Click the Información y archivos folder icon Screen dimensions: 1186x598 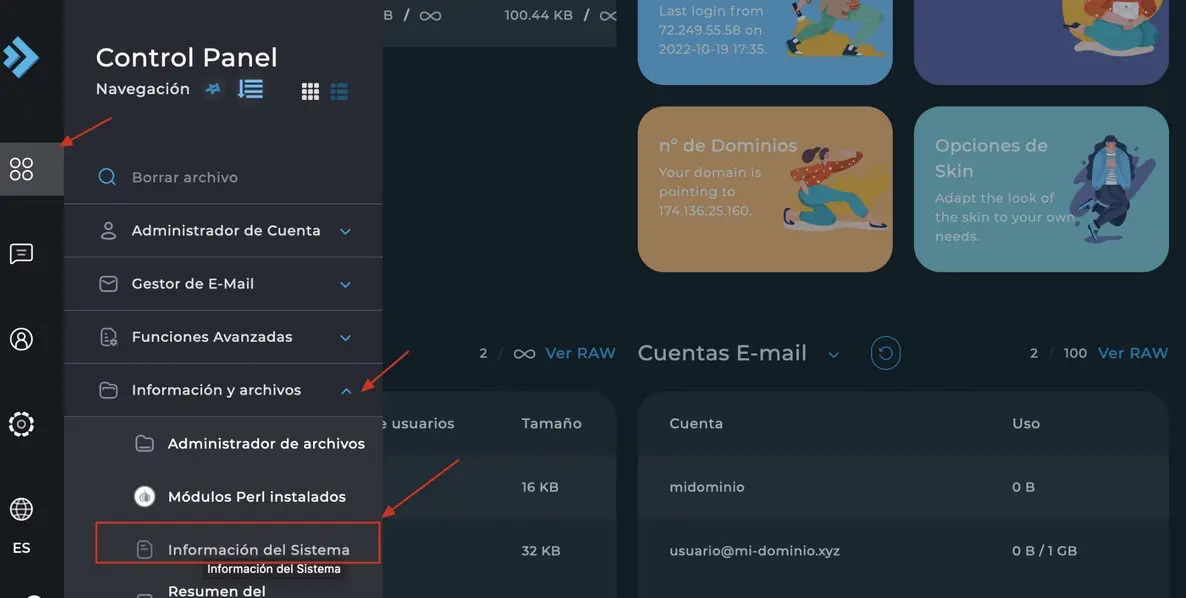point(108,390)
